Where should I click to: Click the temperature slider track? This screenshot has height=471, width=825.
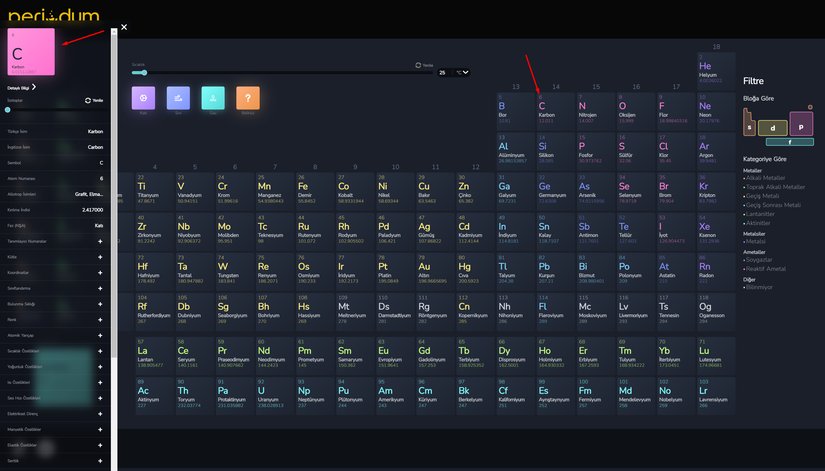tap(280, 72)
